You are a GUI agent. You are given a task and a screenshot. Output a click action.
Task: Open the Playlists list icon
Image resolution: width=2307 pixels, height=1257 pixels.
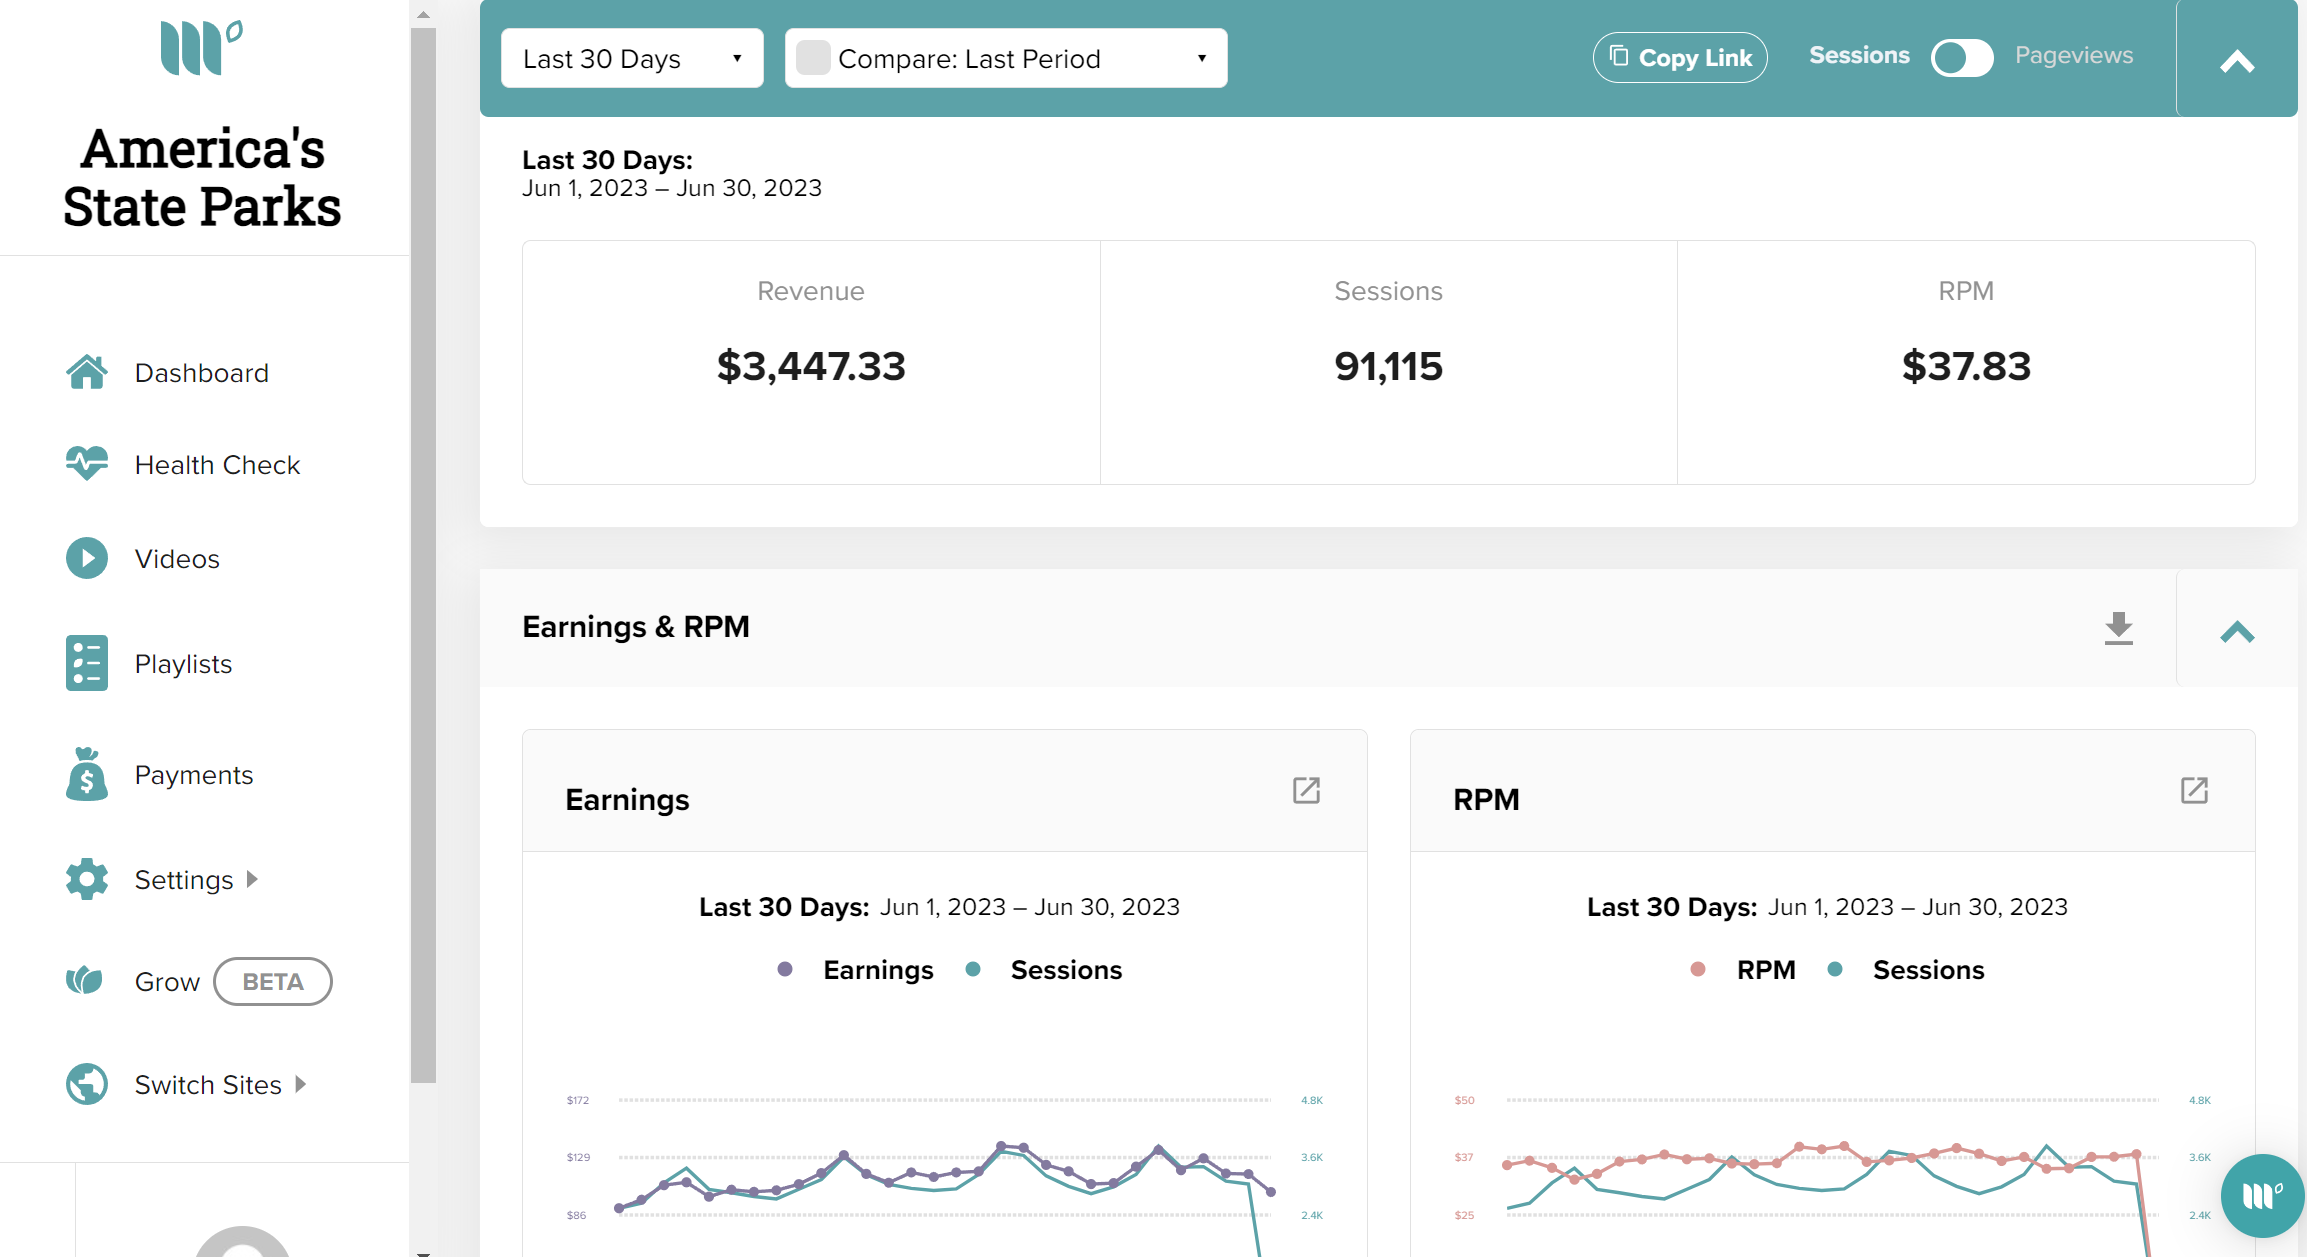[87, 663]
